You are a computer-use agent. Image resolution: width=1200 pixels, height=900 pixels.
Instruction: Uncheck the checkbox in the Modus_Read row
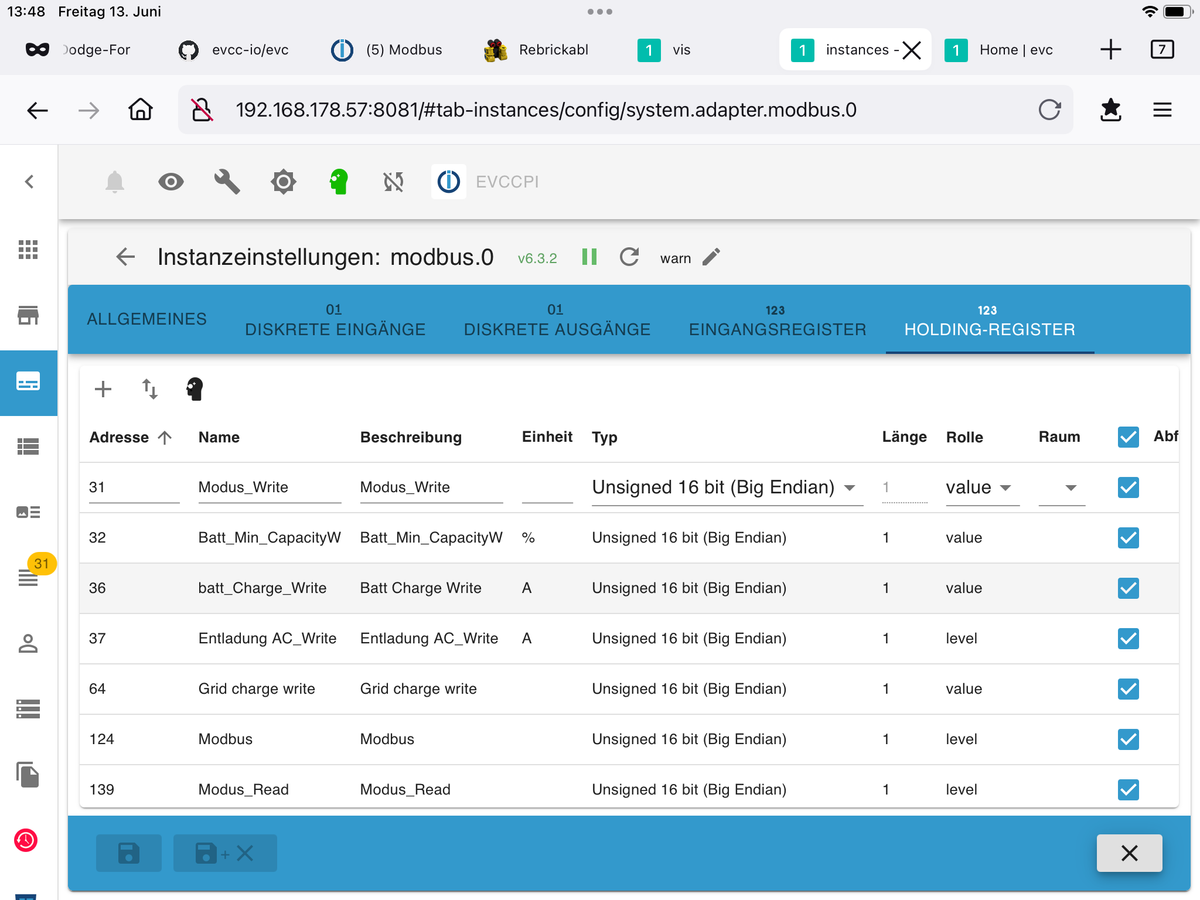(x=1128, y=789)
